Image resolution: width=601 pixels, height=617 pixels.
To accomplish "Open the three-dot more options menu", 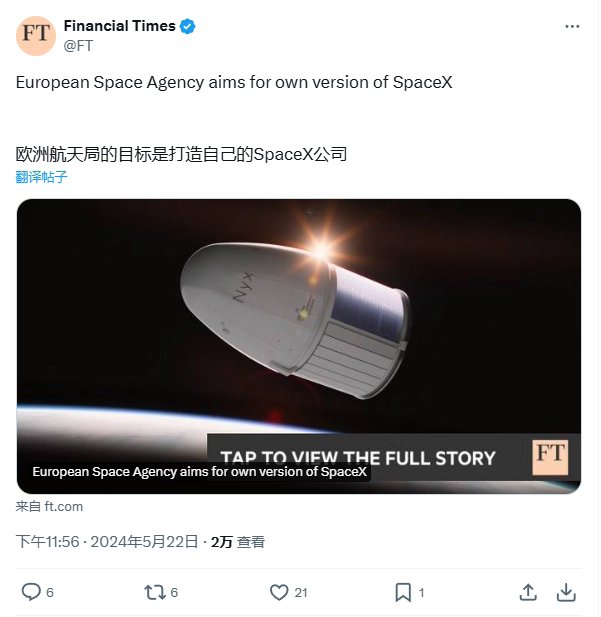I will tap(569, 27).
